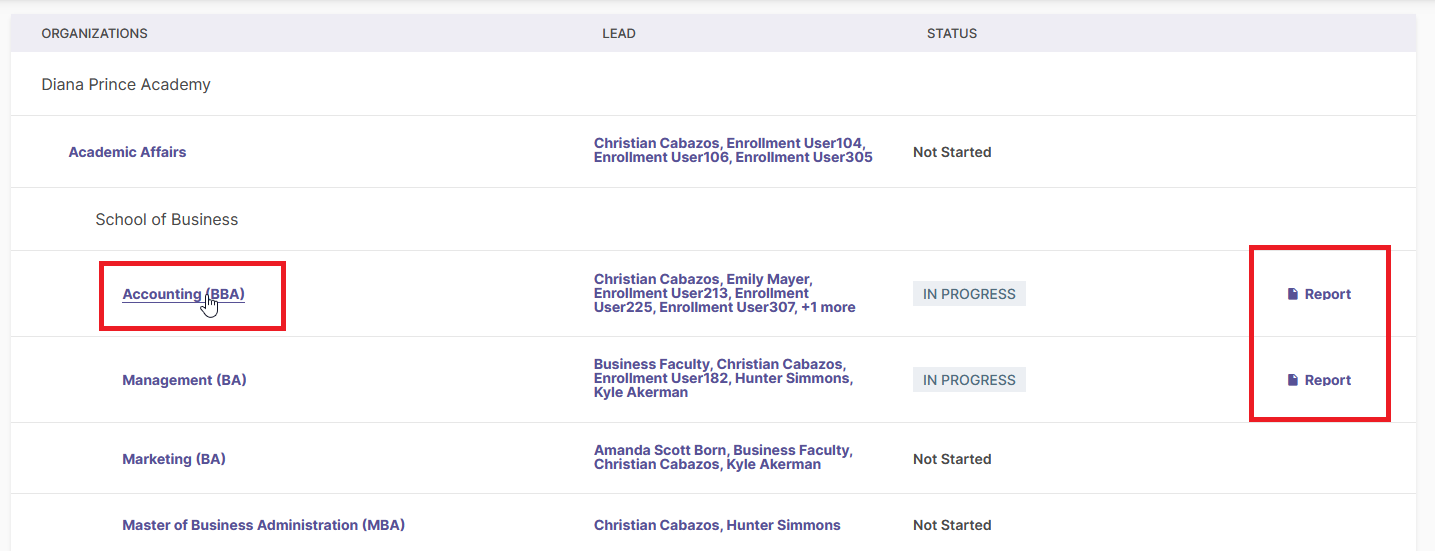This screenshot has height=551, width=1435.
Task: Open the Report link for Management (BA)
Action: 1319,380
